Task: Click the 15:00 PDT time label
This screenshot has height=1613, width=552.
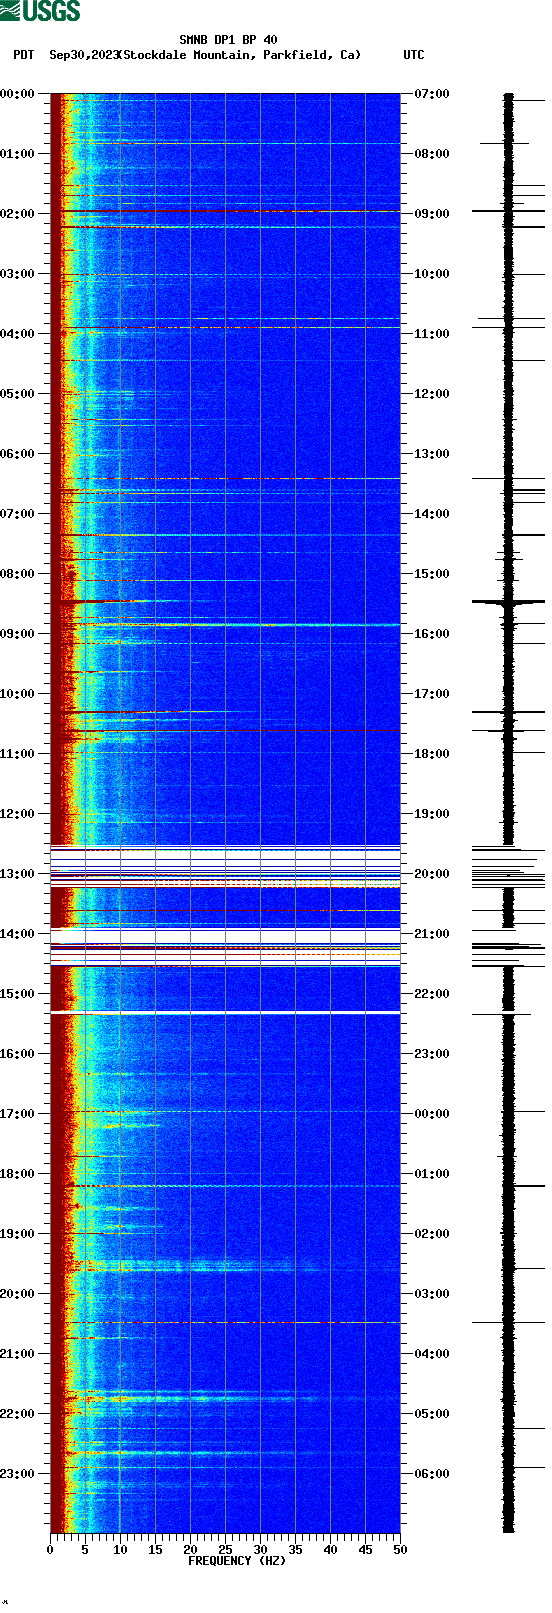Action: click(17, 994)
